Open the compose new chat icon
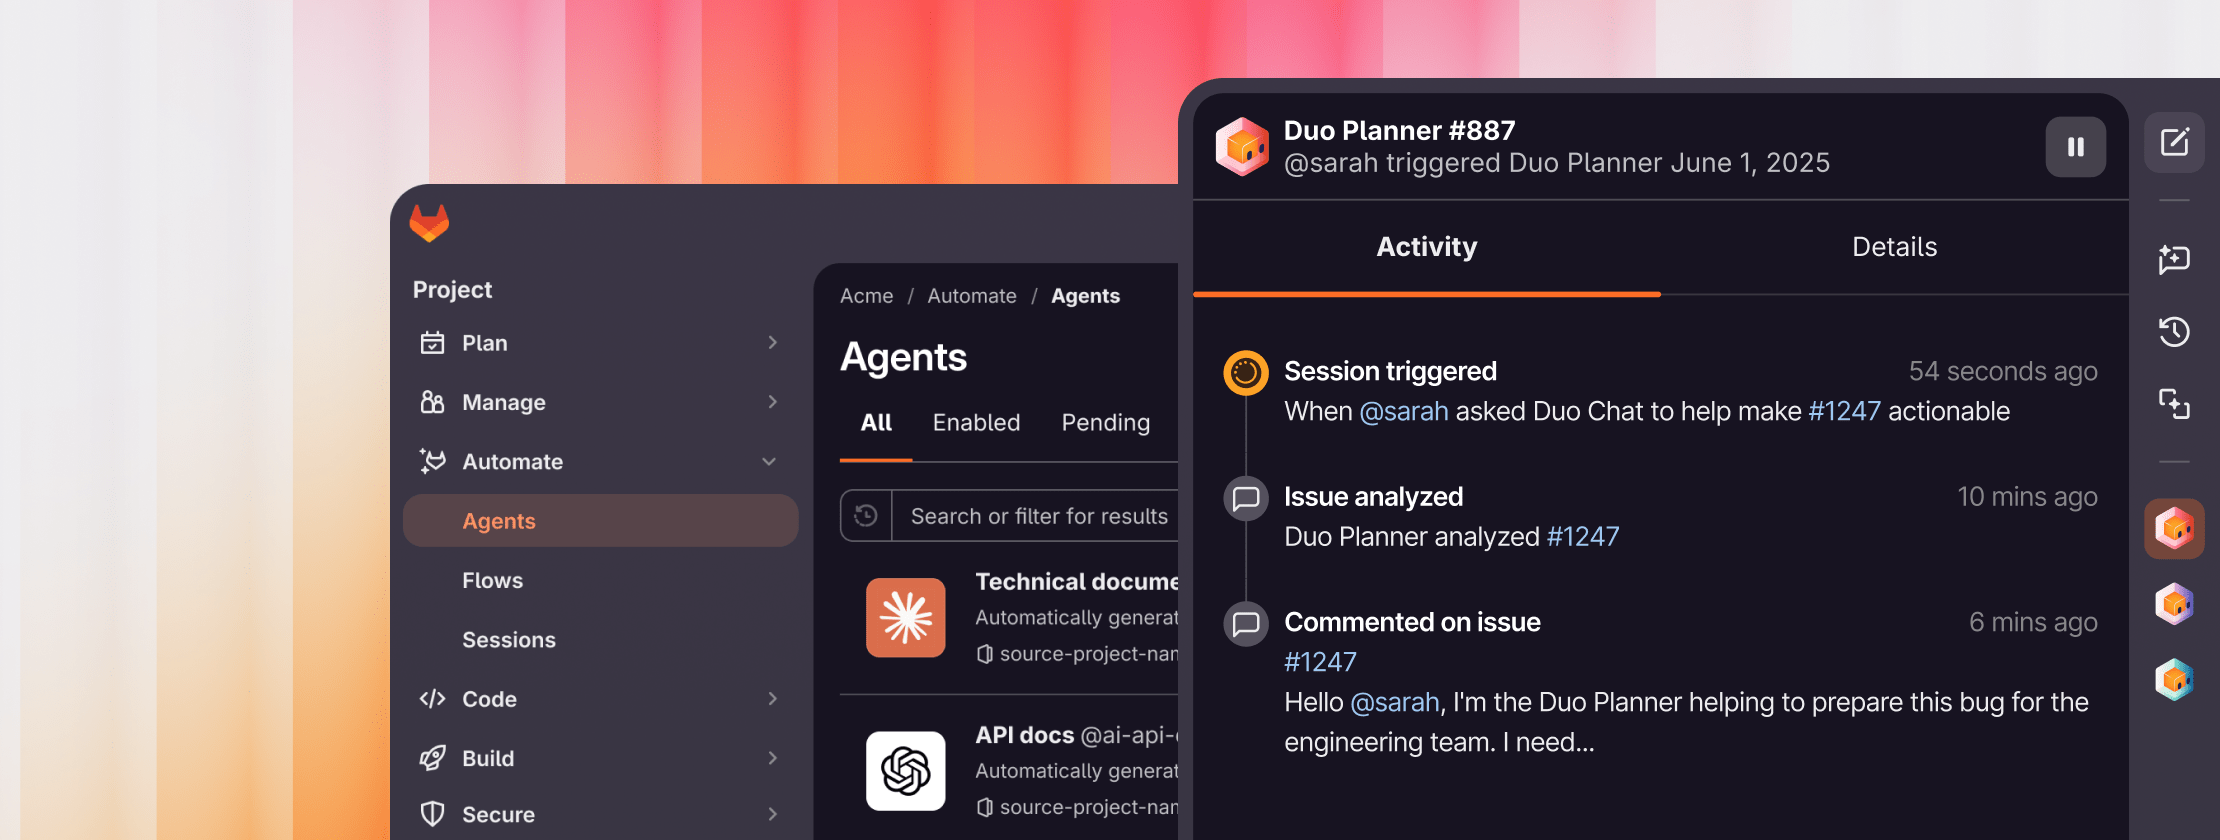This screenshot has width=2220, height=840. [x=2174, y=142]
